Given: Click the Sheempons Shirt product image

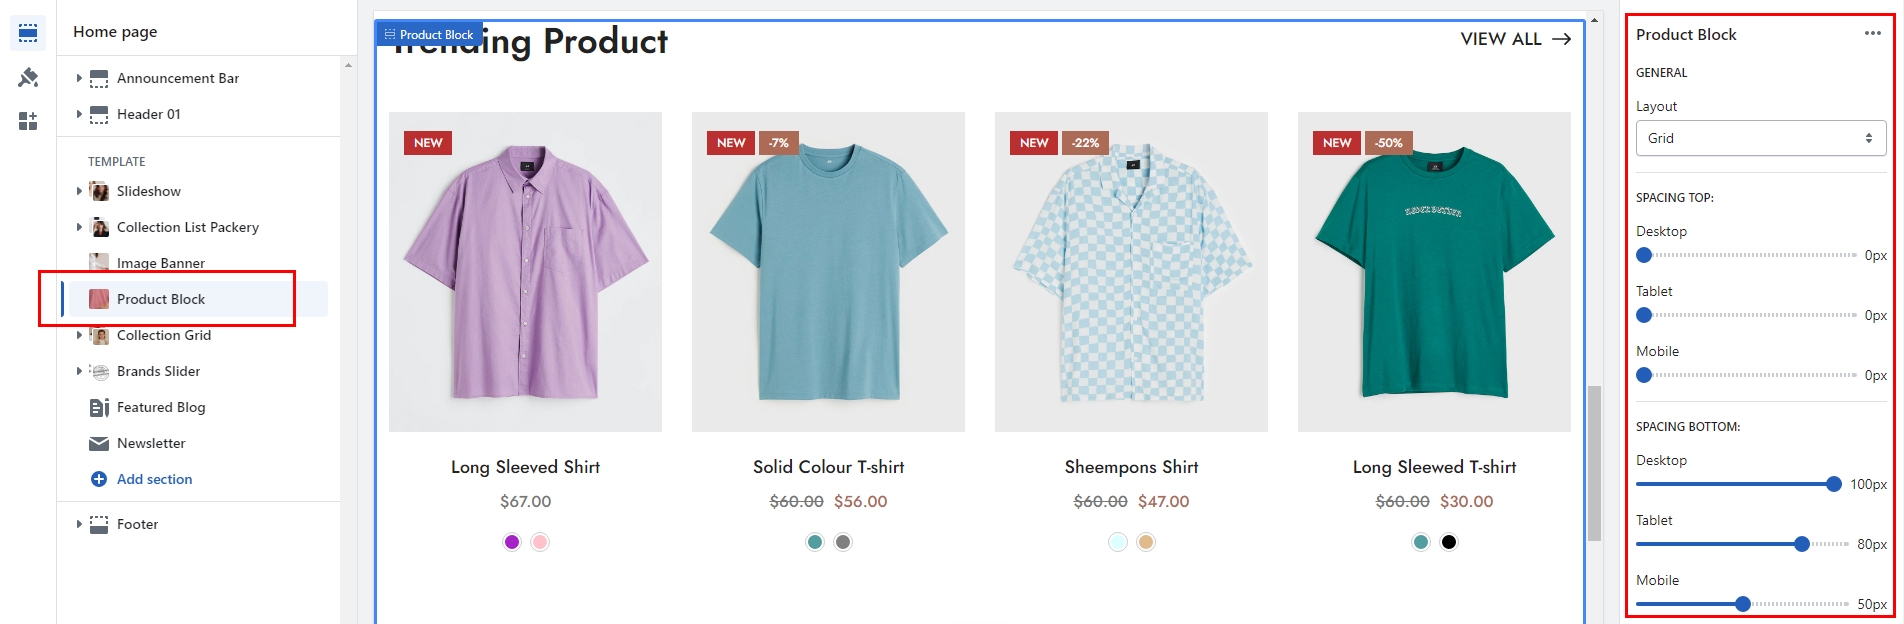Looking at the screenshot, I should pyautogui.click(x=1131, y=272).
